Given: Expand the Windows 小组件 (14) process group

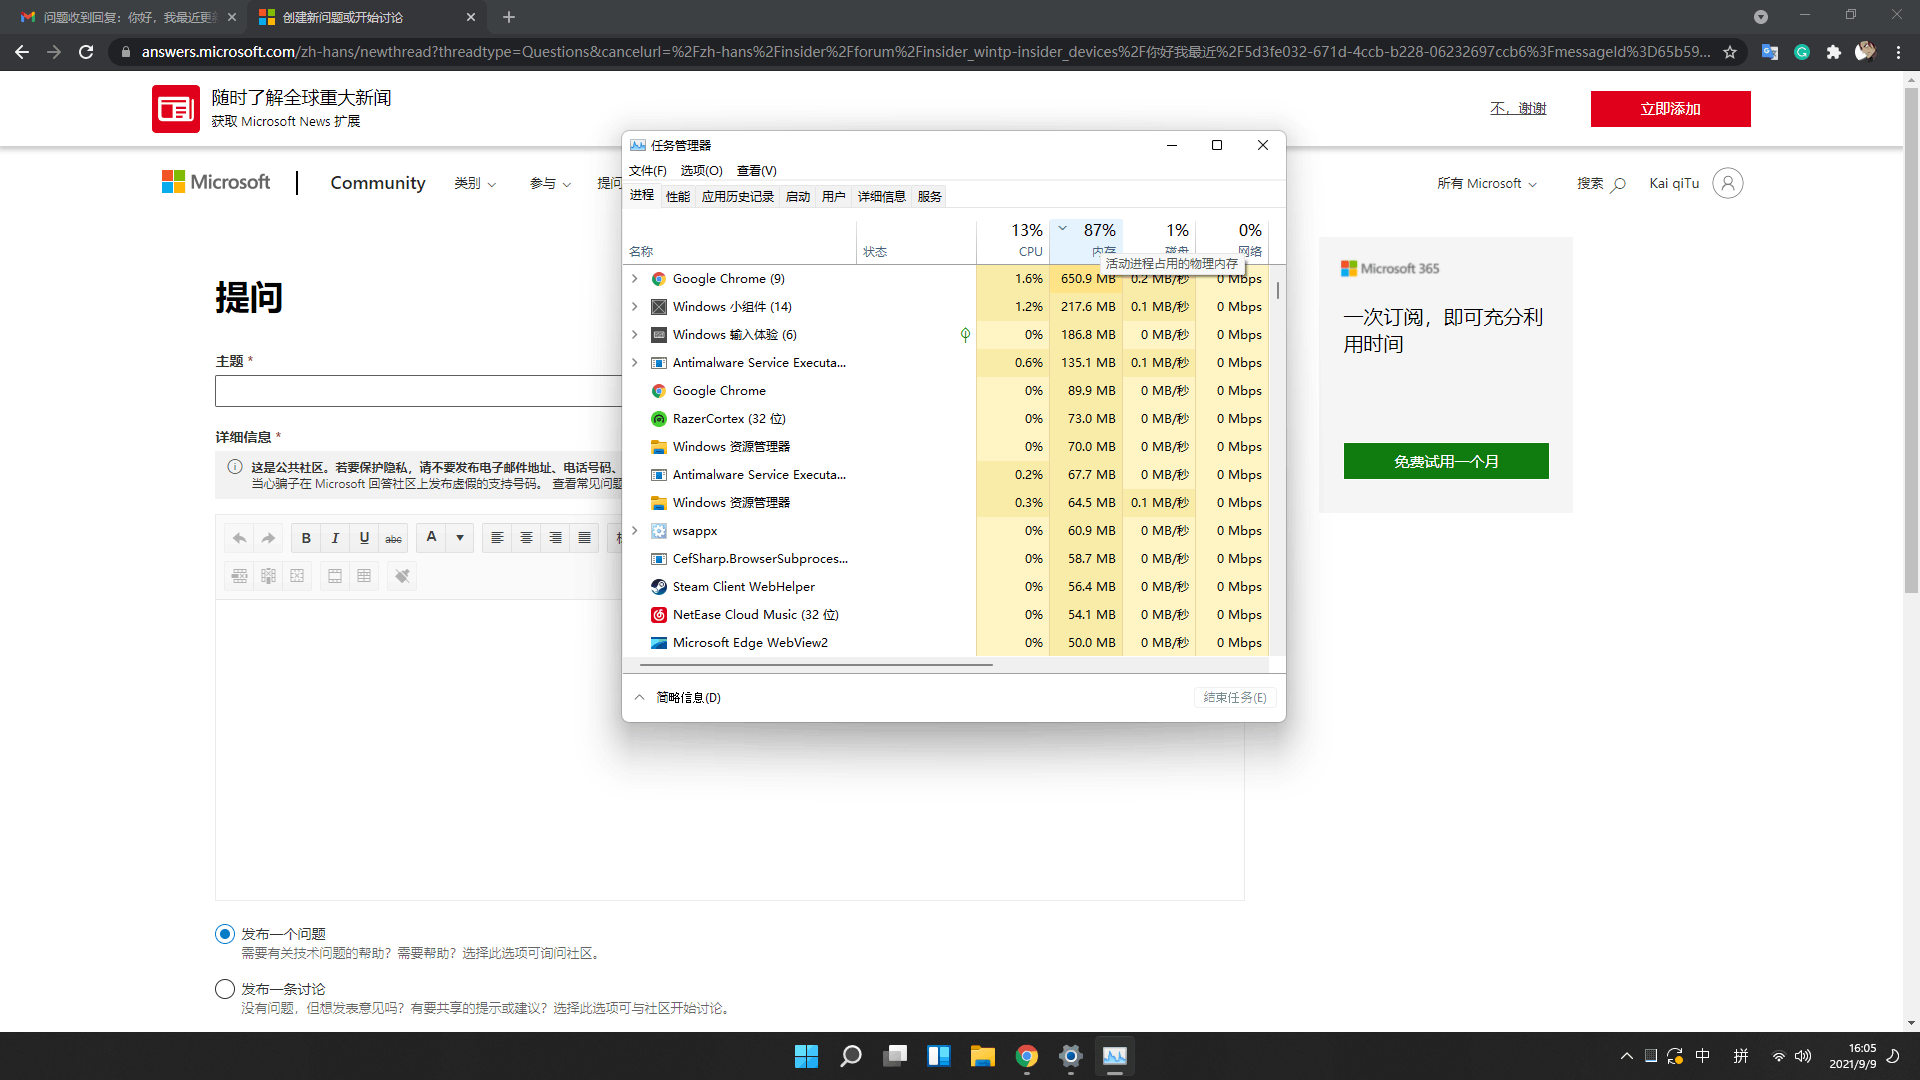Looking at the screenshot, I should (x=635, y=307).
